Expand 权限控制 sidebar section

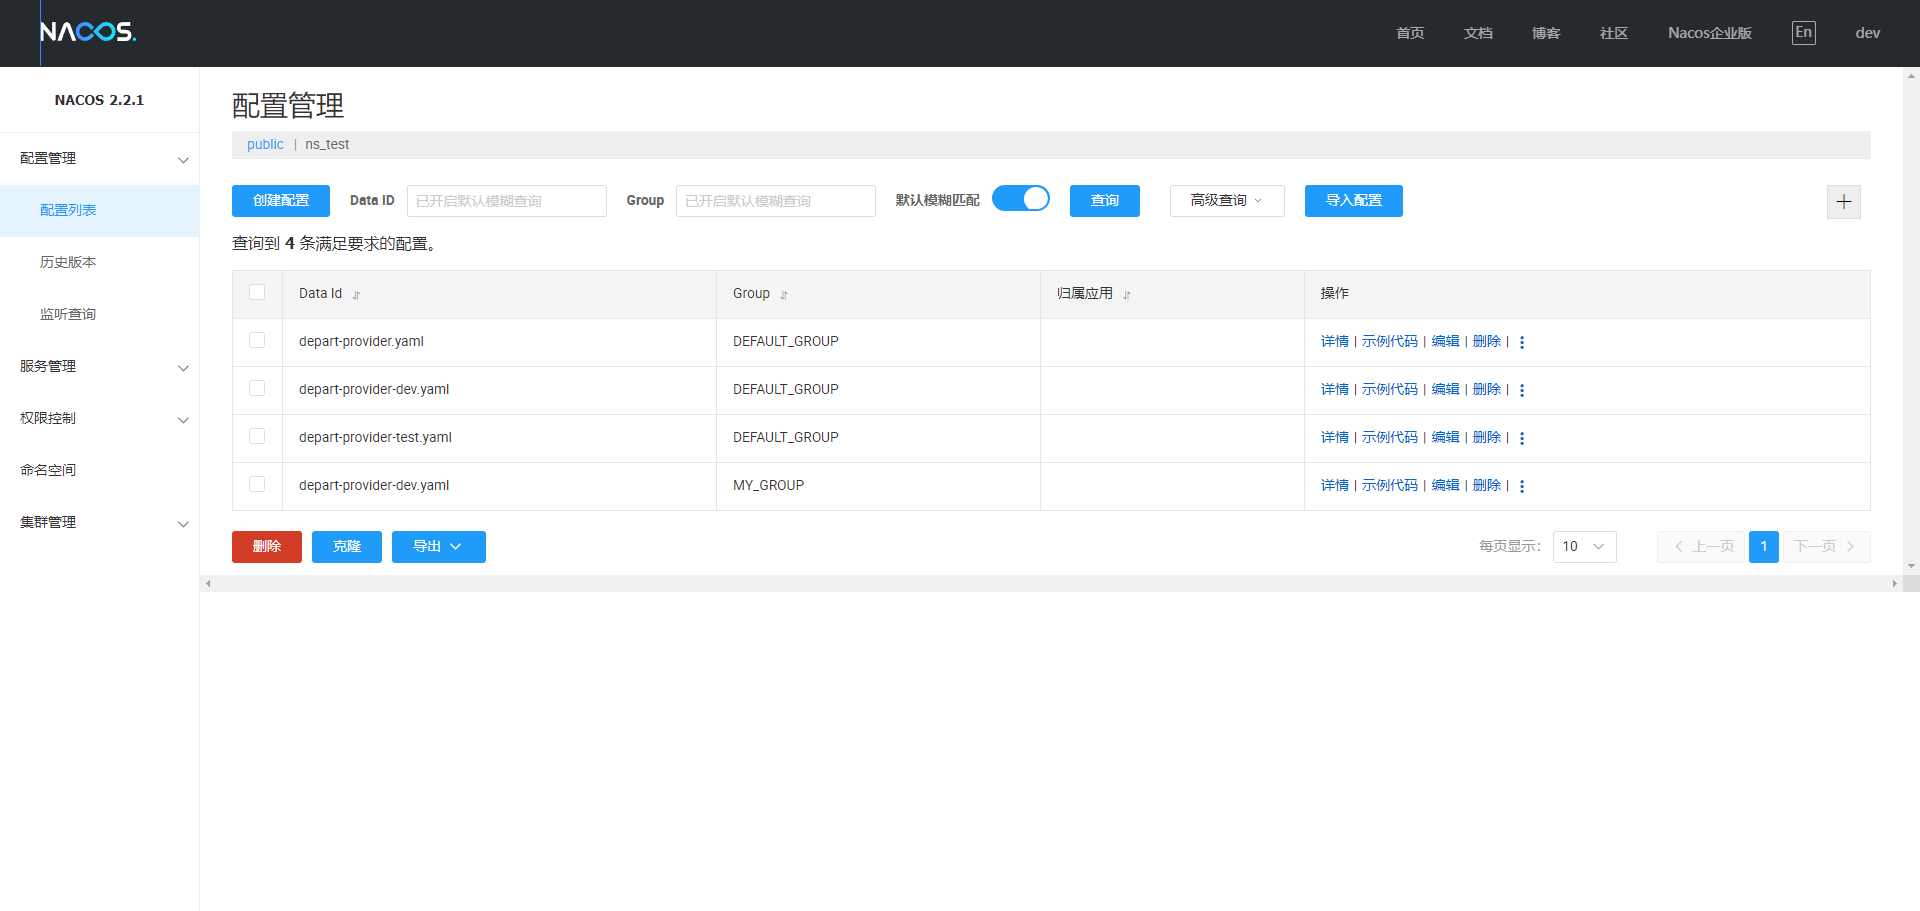click(x=100, y=419)
